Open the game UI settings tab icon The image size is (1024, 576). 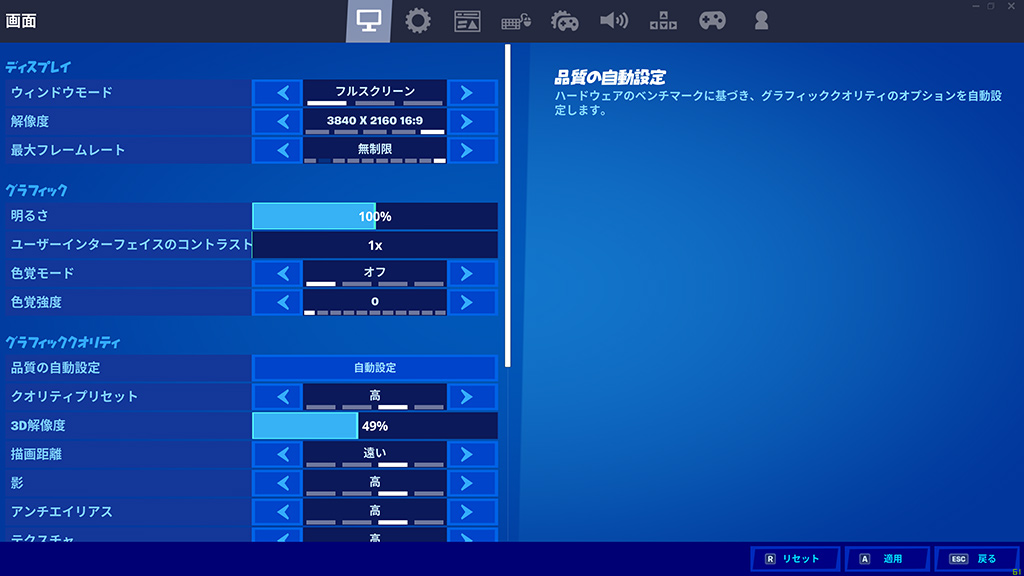click(x=467, y=22)
